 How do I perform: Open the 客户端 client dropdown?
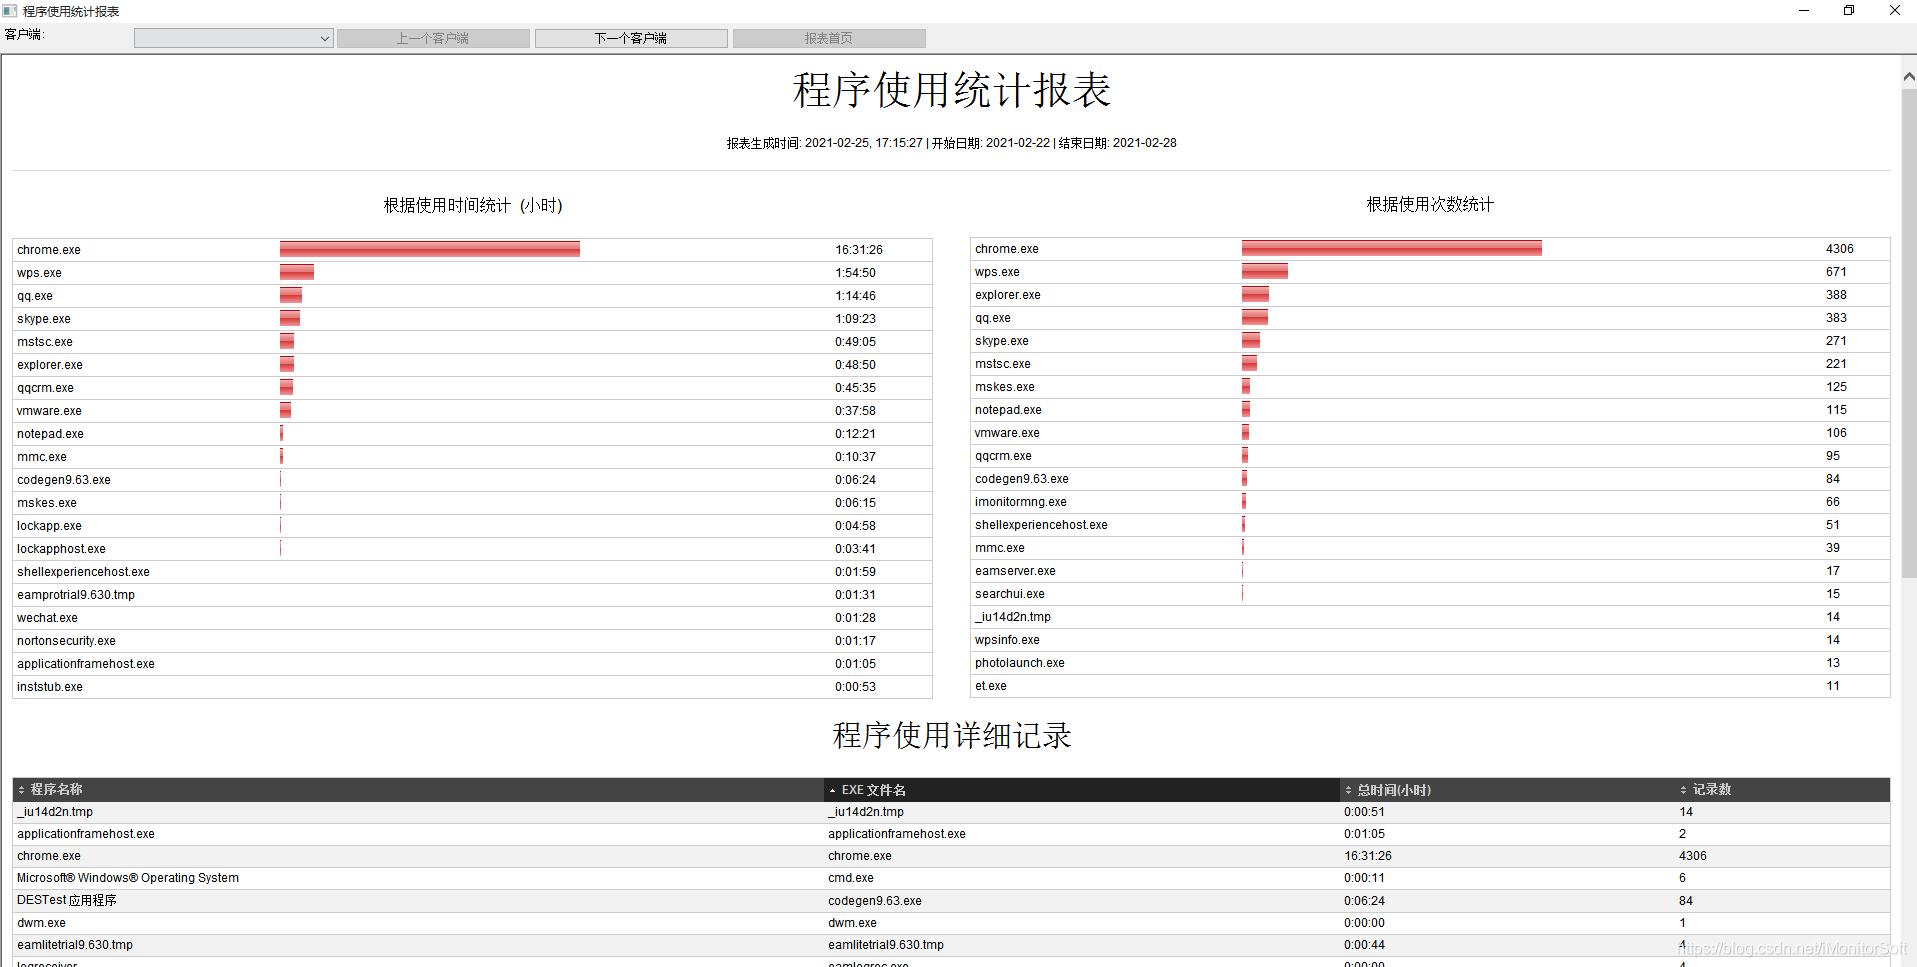(233, 38)
